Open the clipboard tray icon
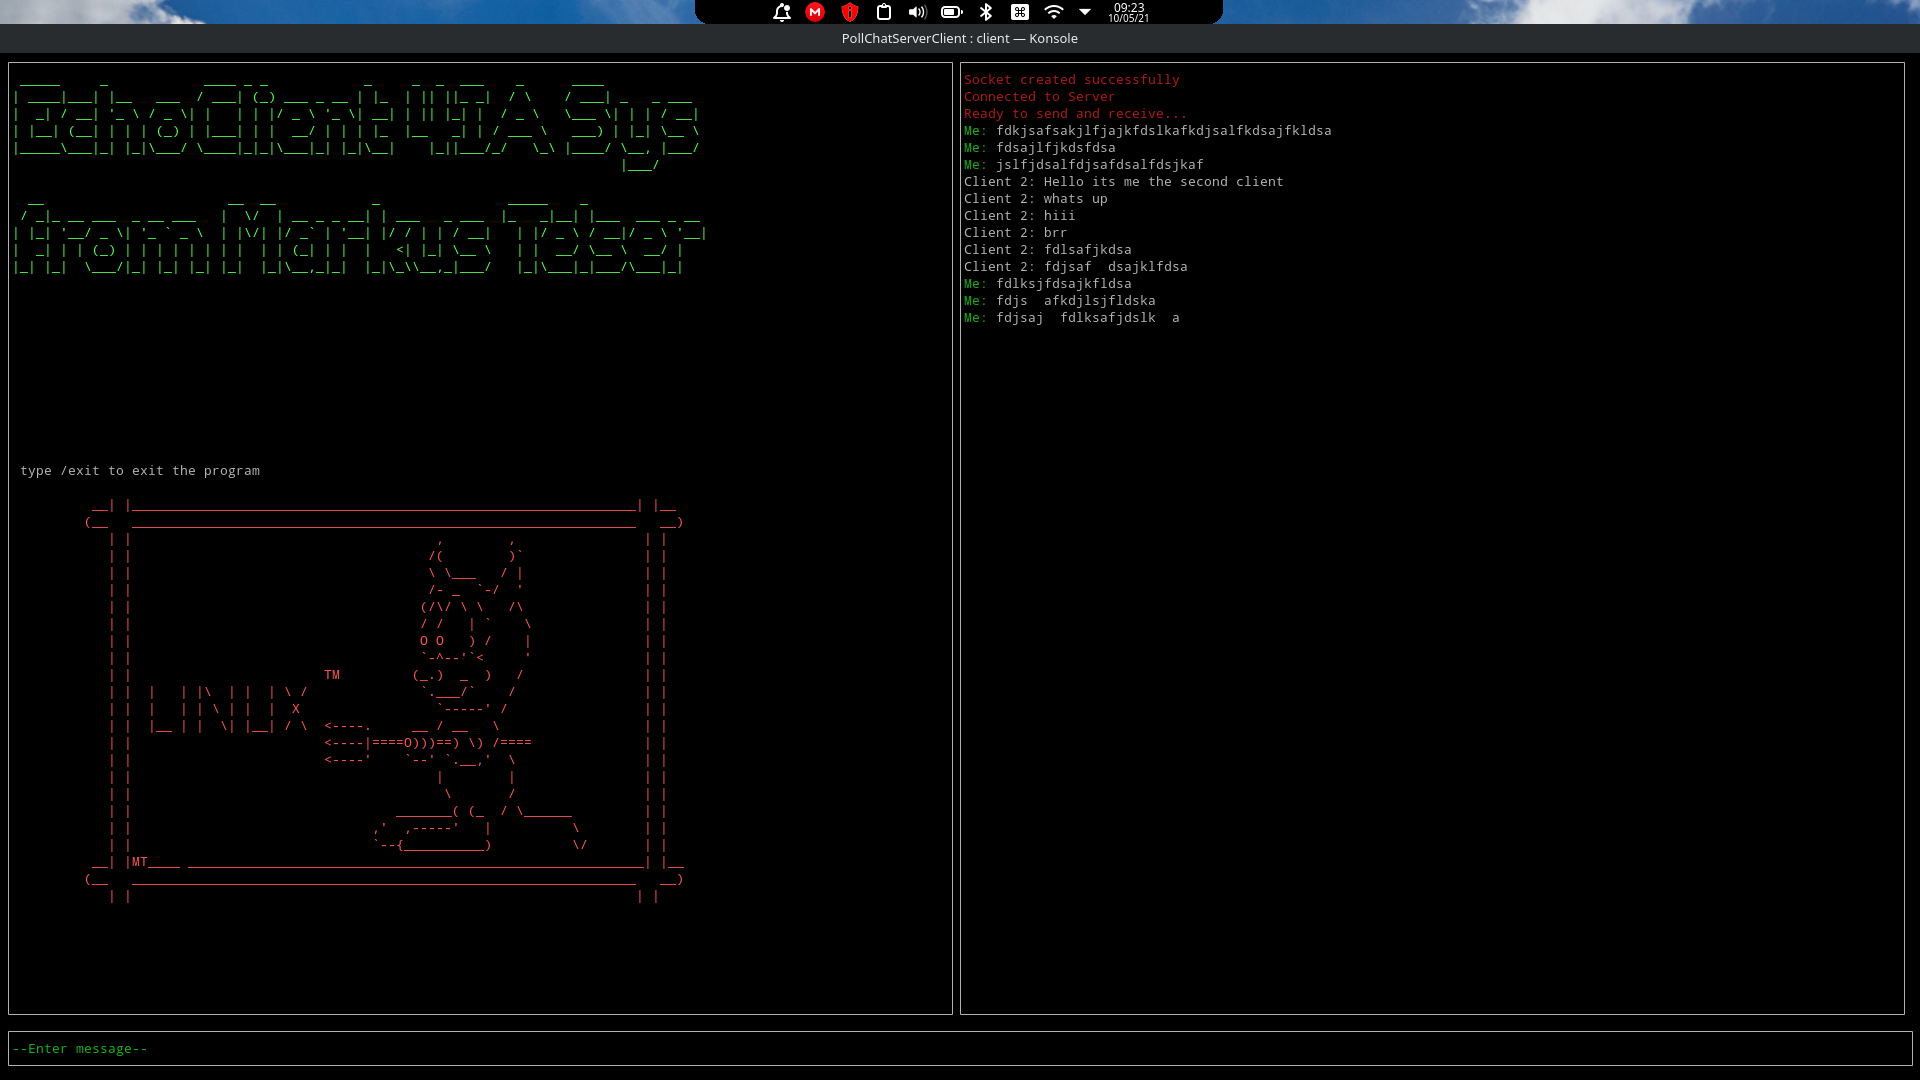The height and width of the screenshot is (1080, 1920). [884, 12]
